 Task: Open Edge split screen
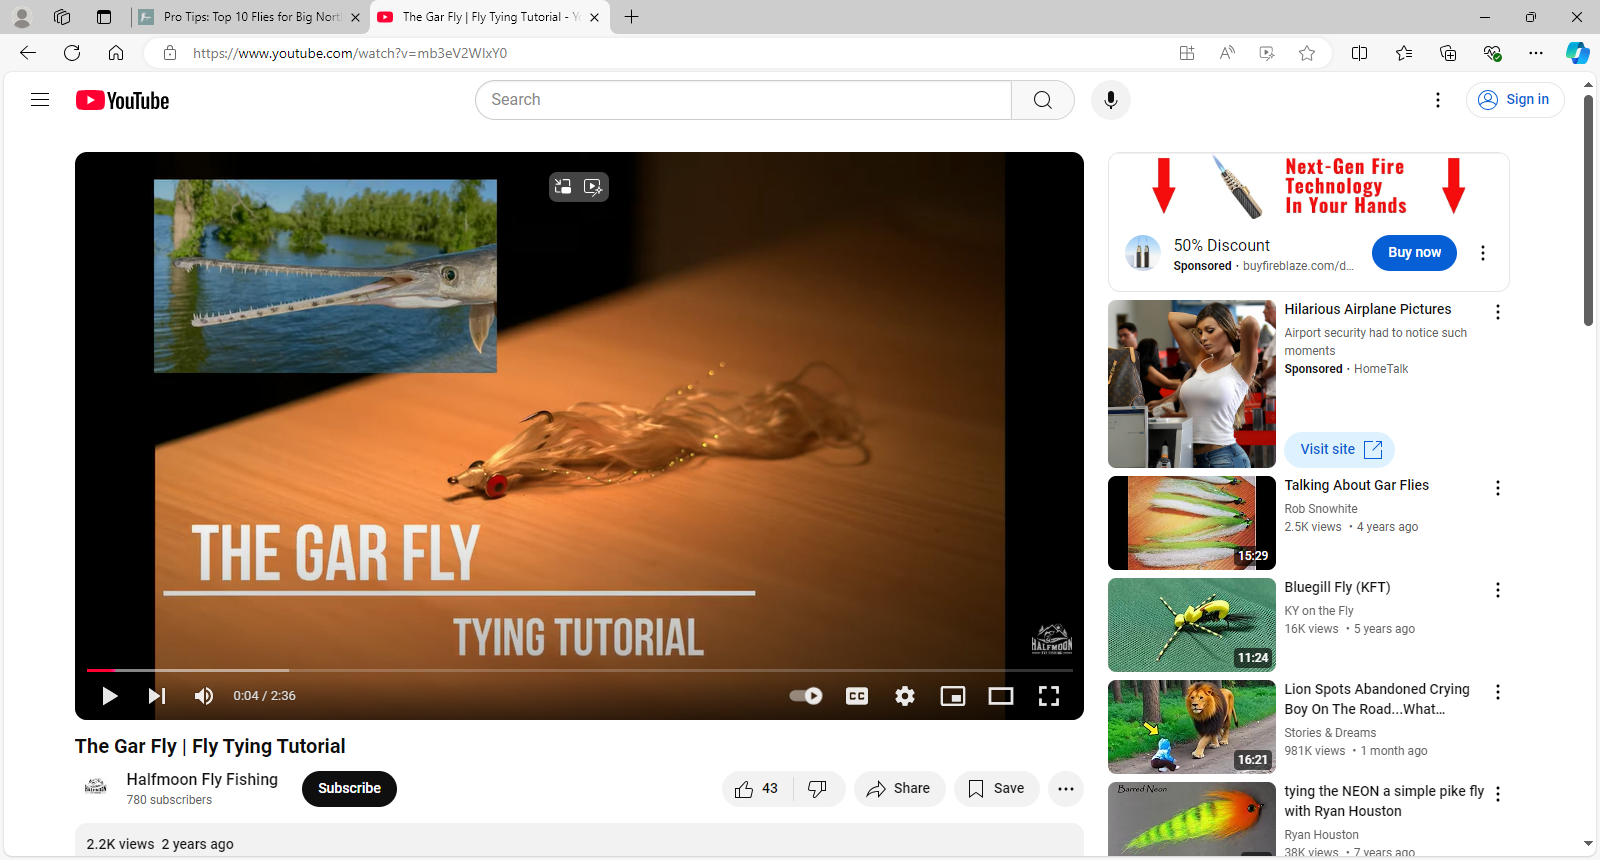coord(1360,53)
